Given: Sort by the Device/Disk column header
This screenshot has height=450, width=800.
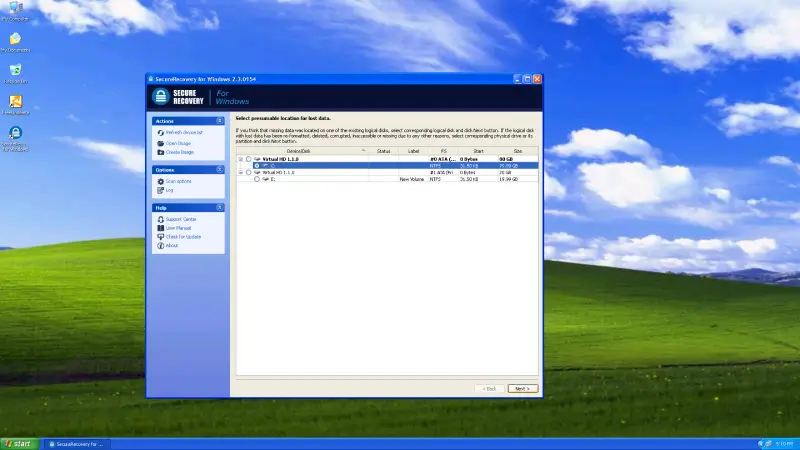Looking at the screenshot, I should tap(299, 151).
